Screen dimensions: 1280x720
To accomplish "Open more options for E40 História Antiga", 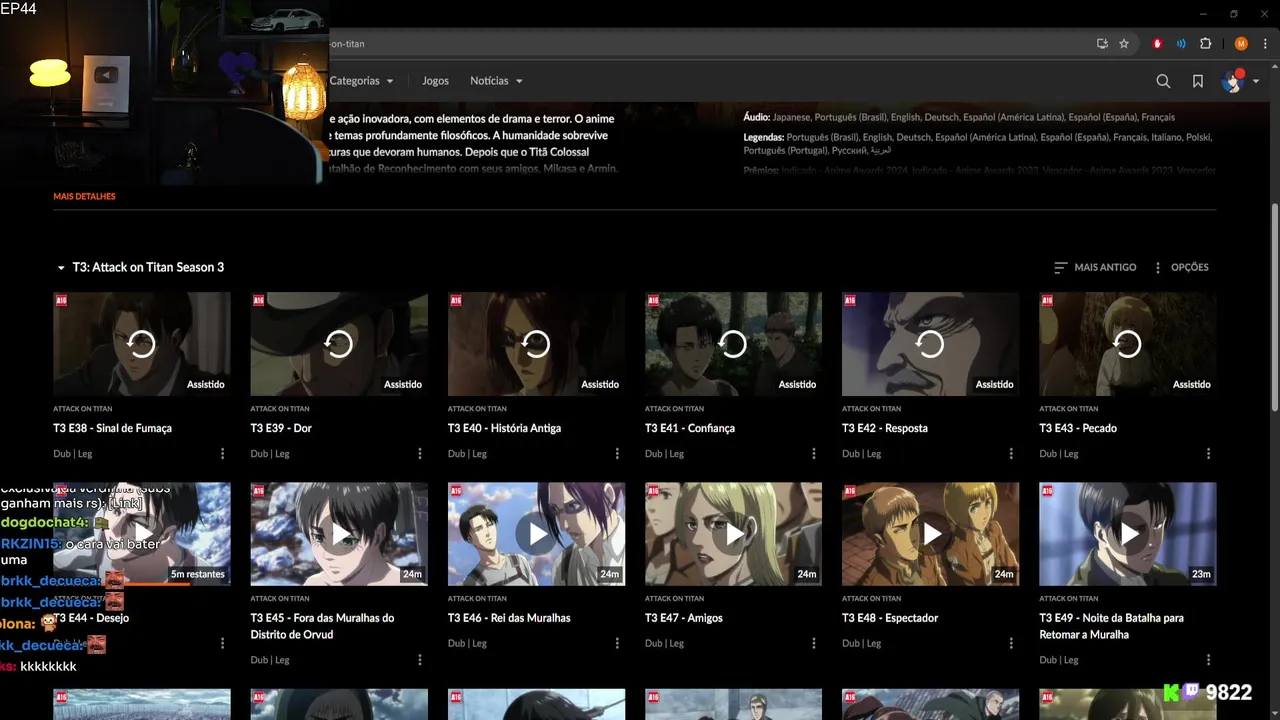I will (x=617, y=454).
